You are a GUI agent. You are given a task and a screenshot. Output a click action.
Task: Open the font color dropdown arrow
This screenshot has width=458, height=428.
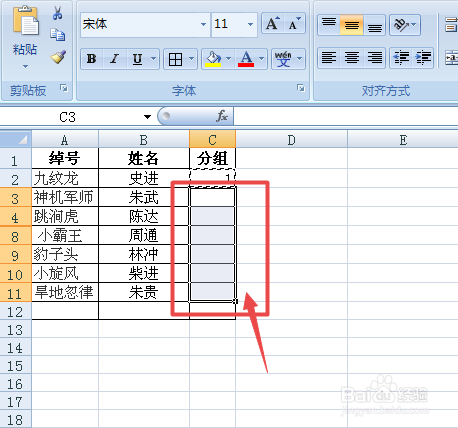(262, 59)
